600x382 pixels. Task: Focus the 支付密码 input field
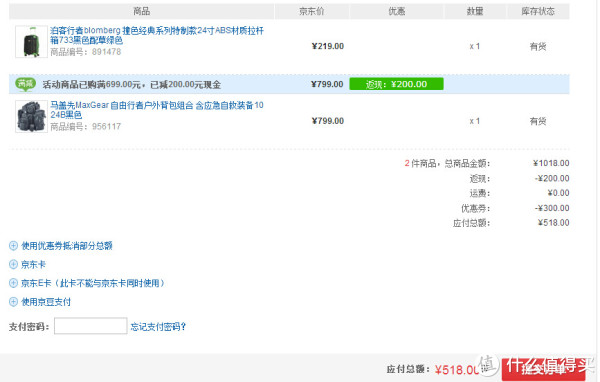pos(91,326)
